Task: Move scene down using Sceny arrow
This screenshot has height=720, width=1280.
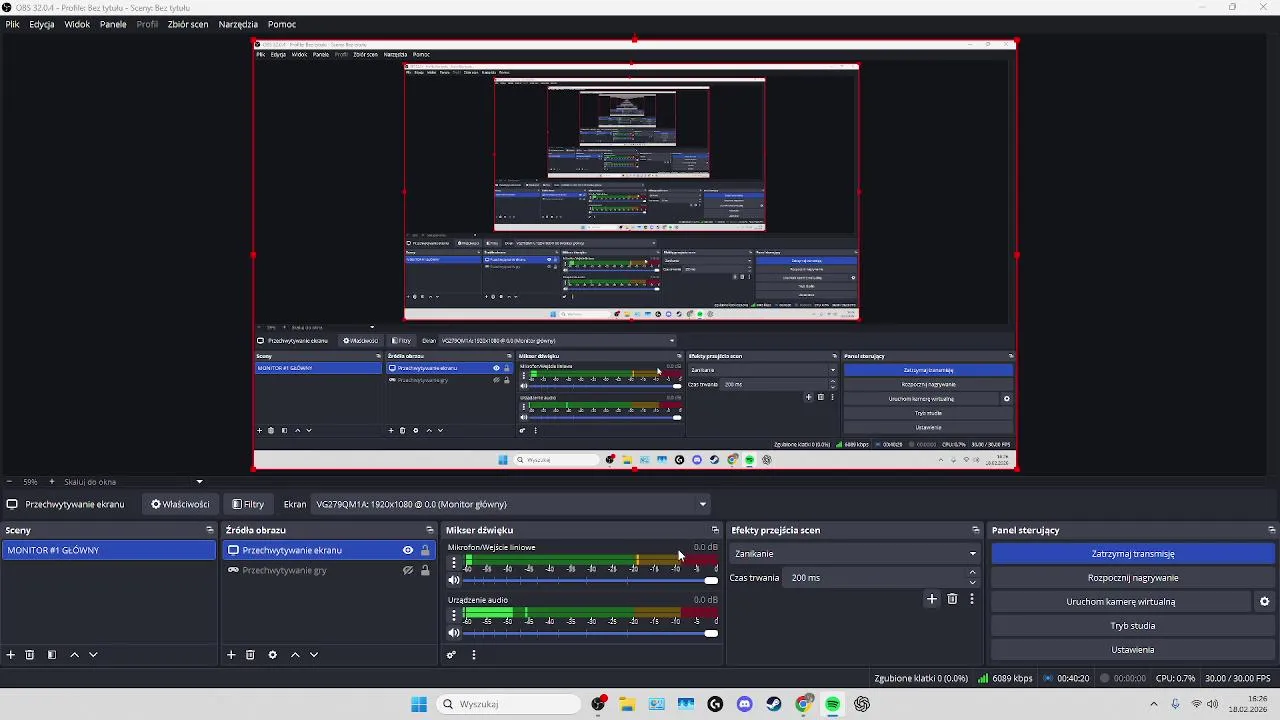Action: 93,655
